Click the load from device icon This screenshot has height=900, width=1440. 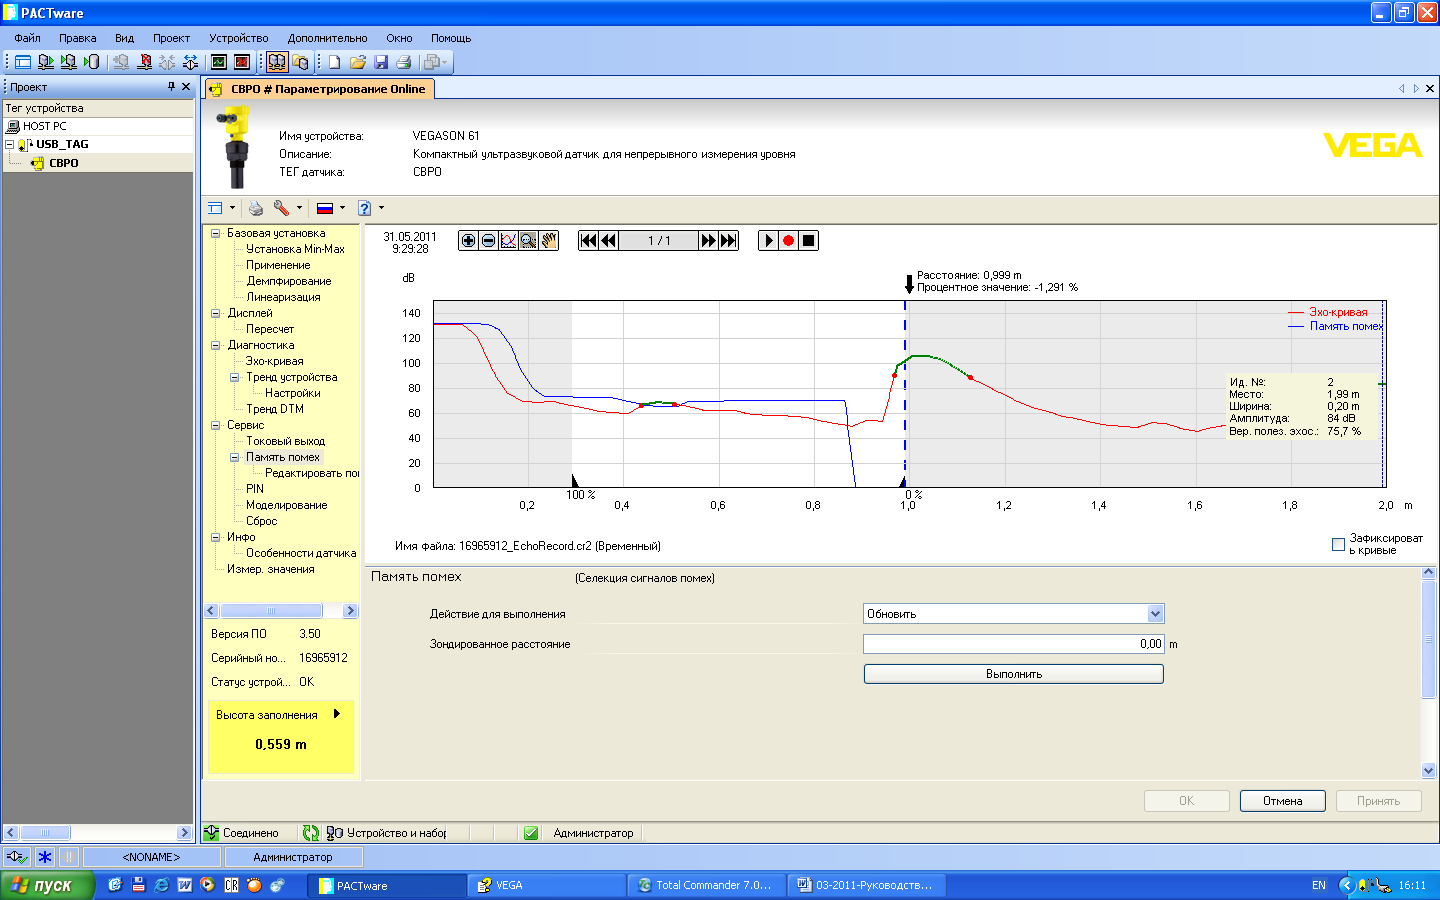point(69,62)
